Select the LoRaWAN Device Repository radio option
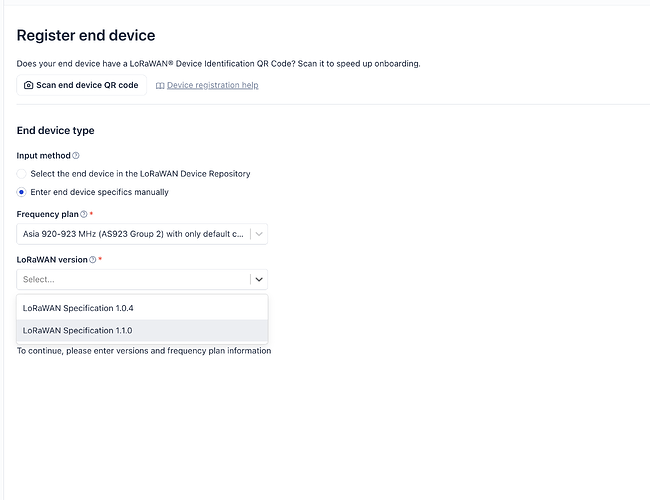Image resolution: width=650 pixels, height=500 pixels. pyautogui.click(x=22, y=174)
